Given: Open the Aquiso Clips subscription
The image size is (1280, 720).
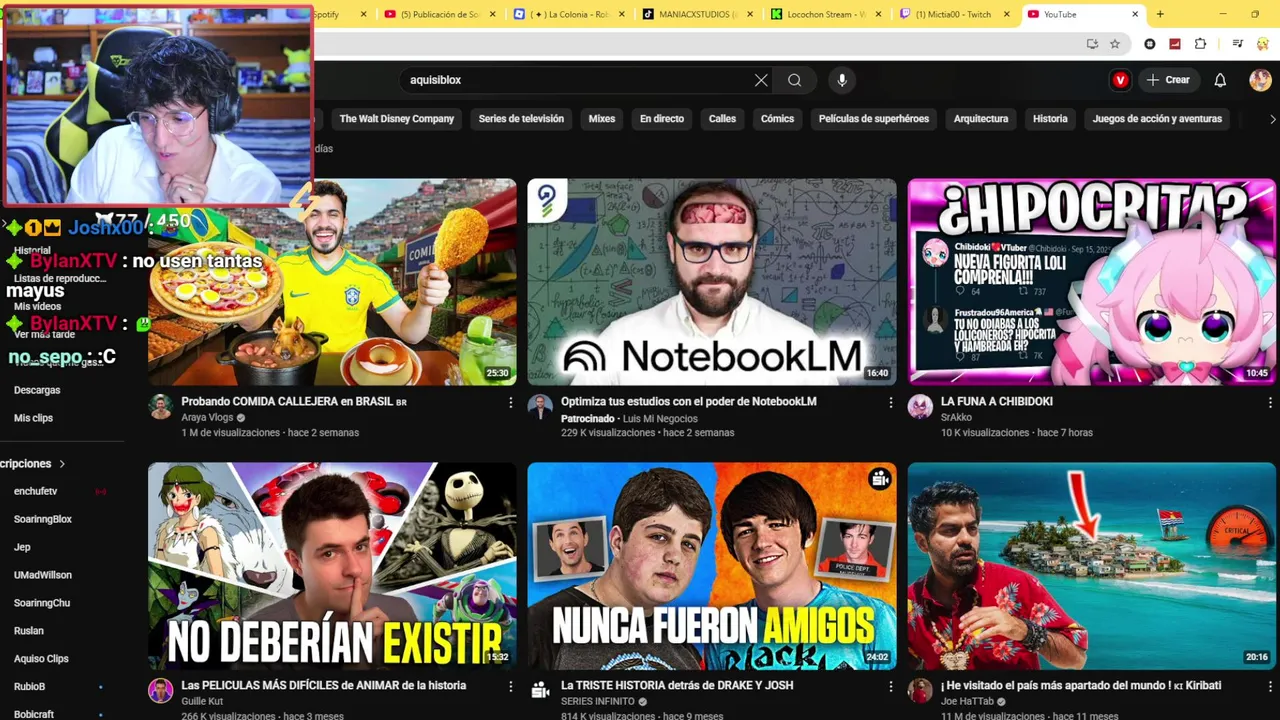Looking at the screenshot, I should (41, 659).
